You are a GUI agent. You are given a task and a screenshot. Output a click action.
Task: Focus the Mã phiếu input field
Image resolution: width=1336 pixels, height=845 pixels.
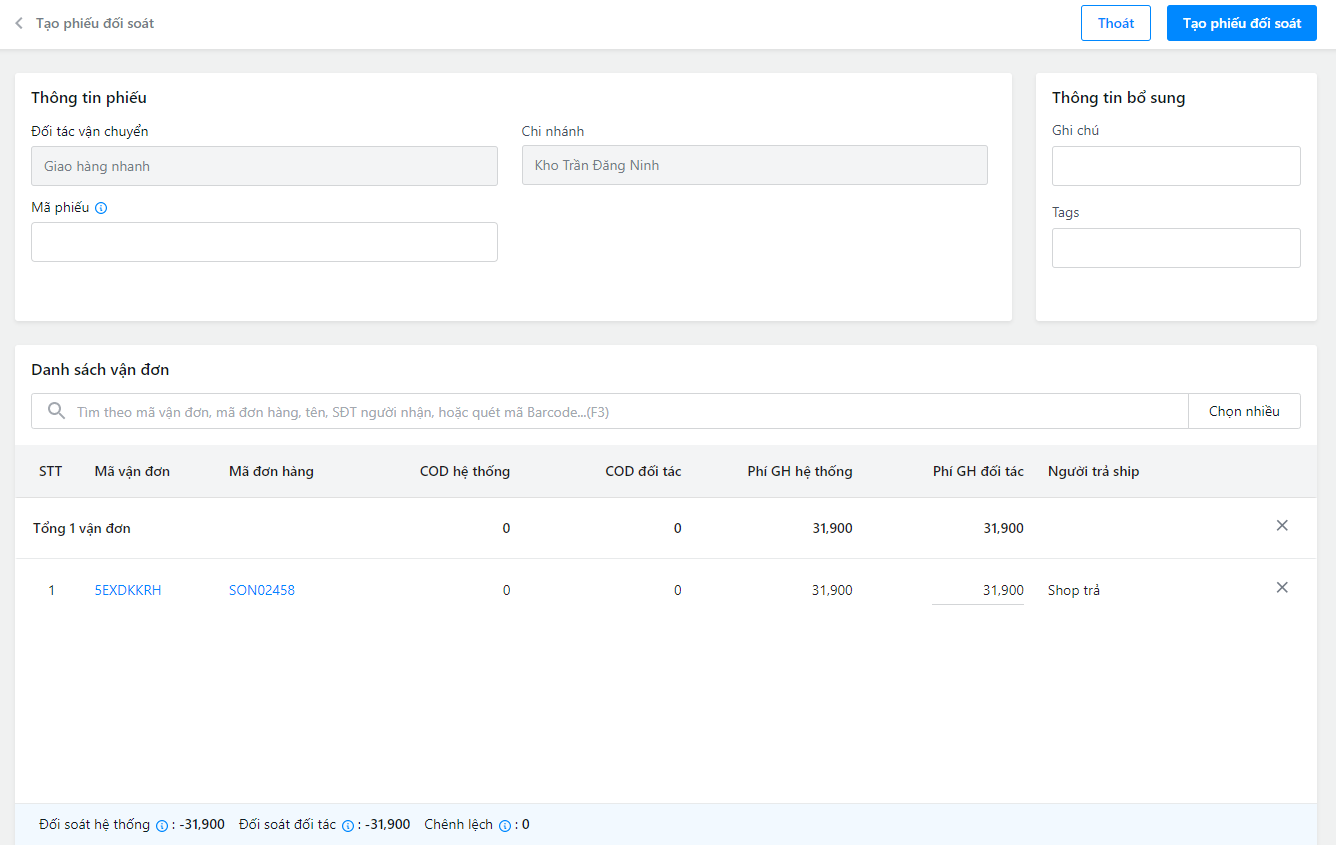coord(264,242)
